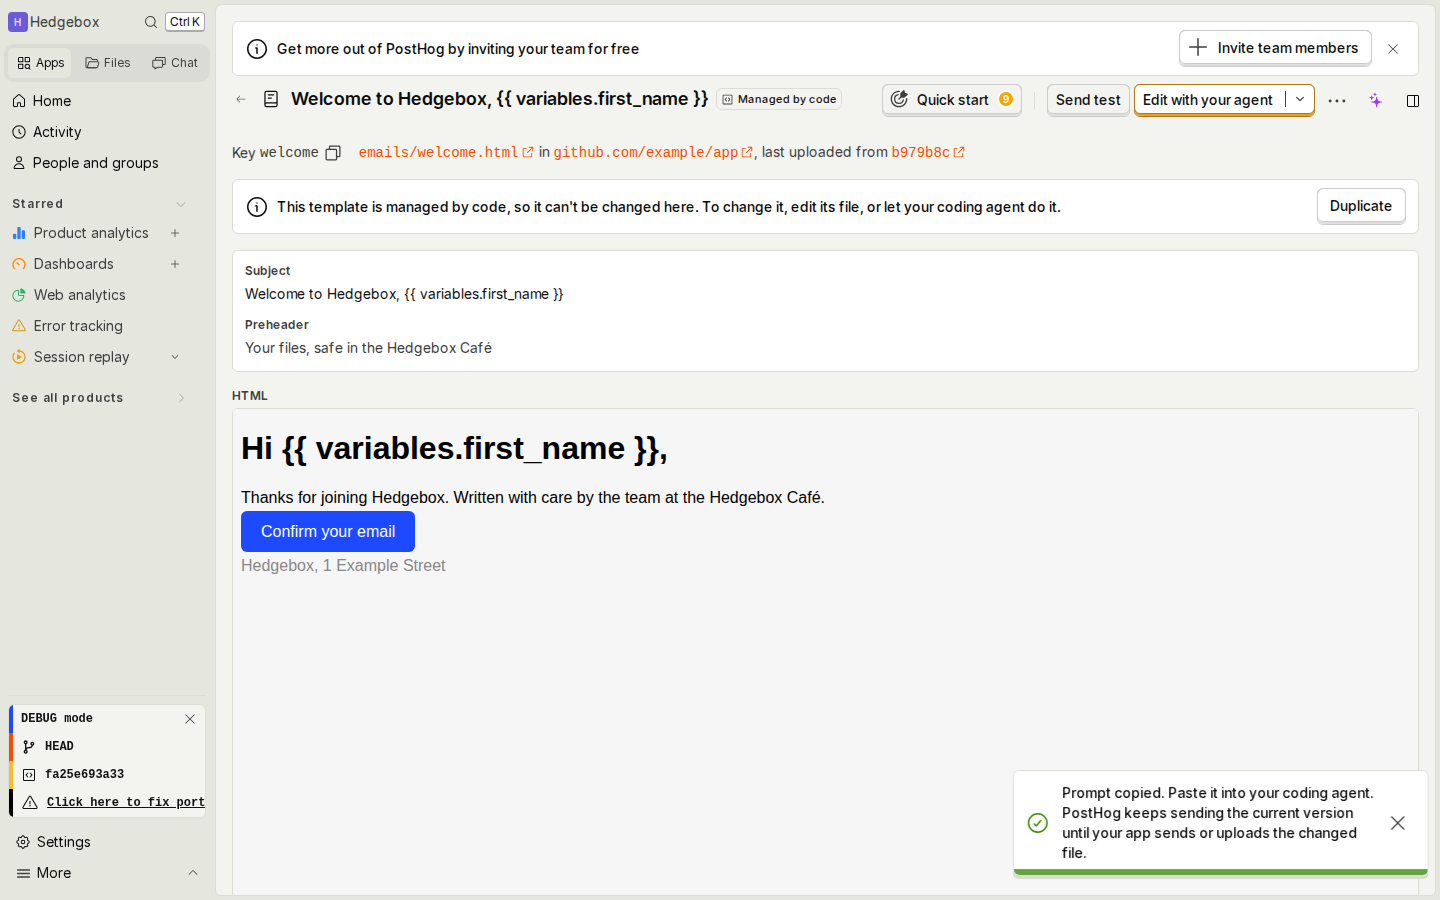
Task: Open the AI sparkle assistant icon
Action: [x=1376, y=100]
